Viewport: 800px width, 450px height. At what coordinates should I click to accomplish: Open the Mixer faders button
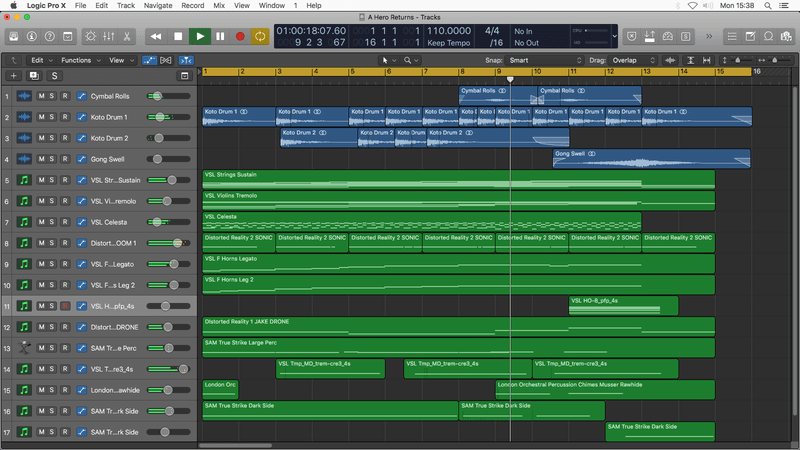(109, 36)
